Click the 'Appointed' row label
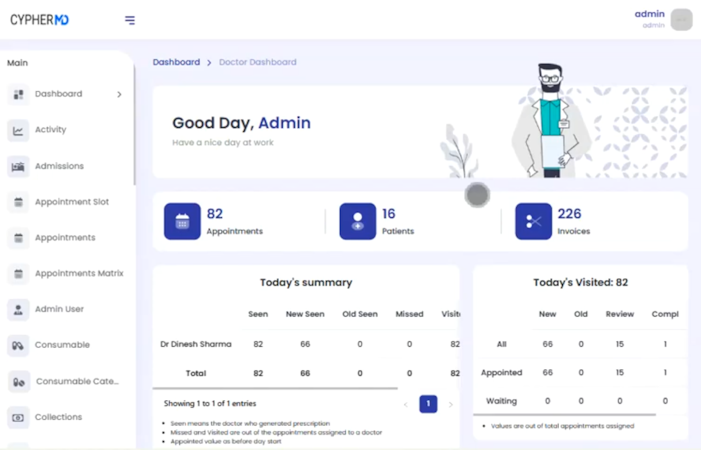This screenshot has width=701, height=450. (502, 373)
